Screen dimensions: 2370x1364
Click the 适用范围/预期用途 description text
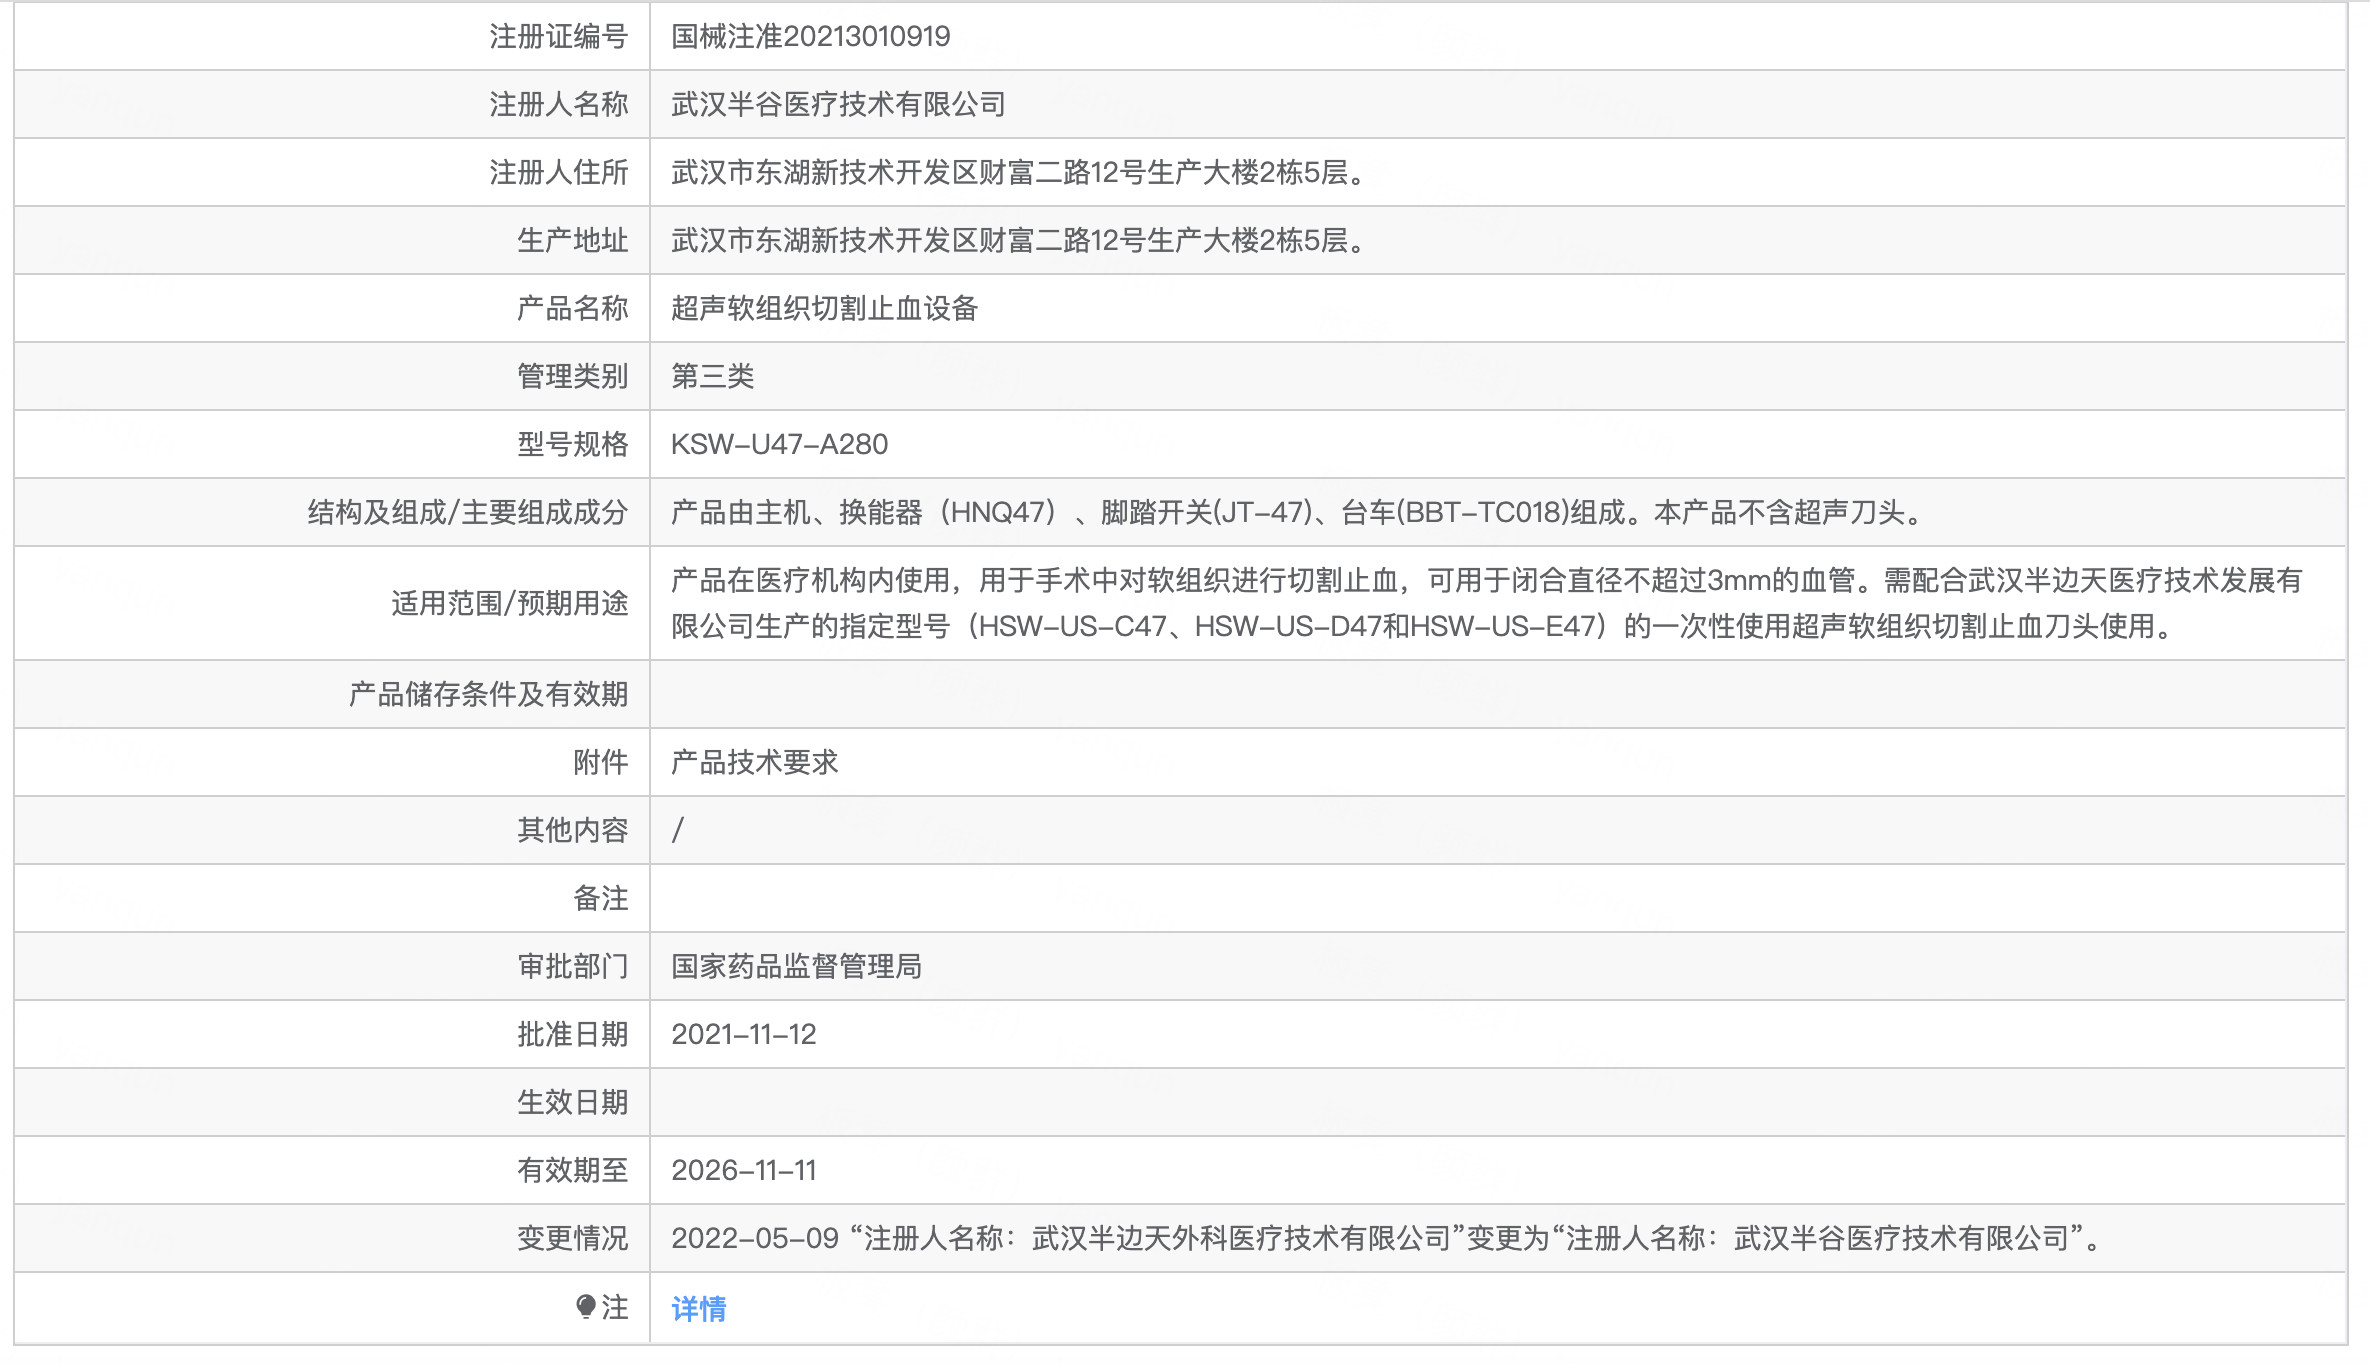(x=1486, y=603)
